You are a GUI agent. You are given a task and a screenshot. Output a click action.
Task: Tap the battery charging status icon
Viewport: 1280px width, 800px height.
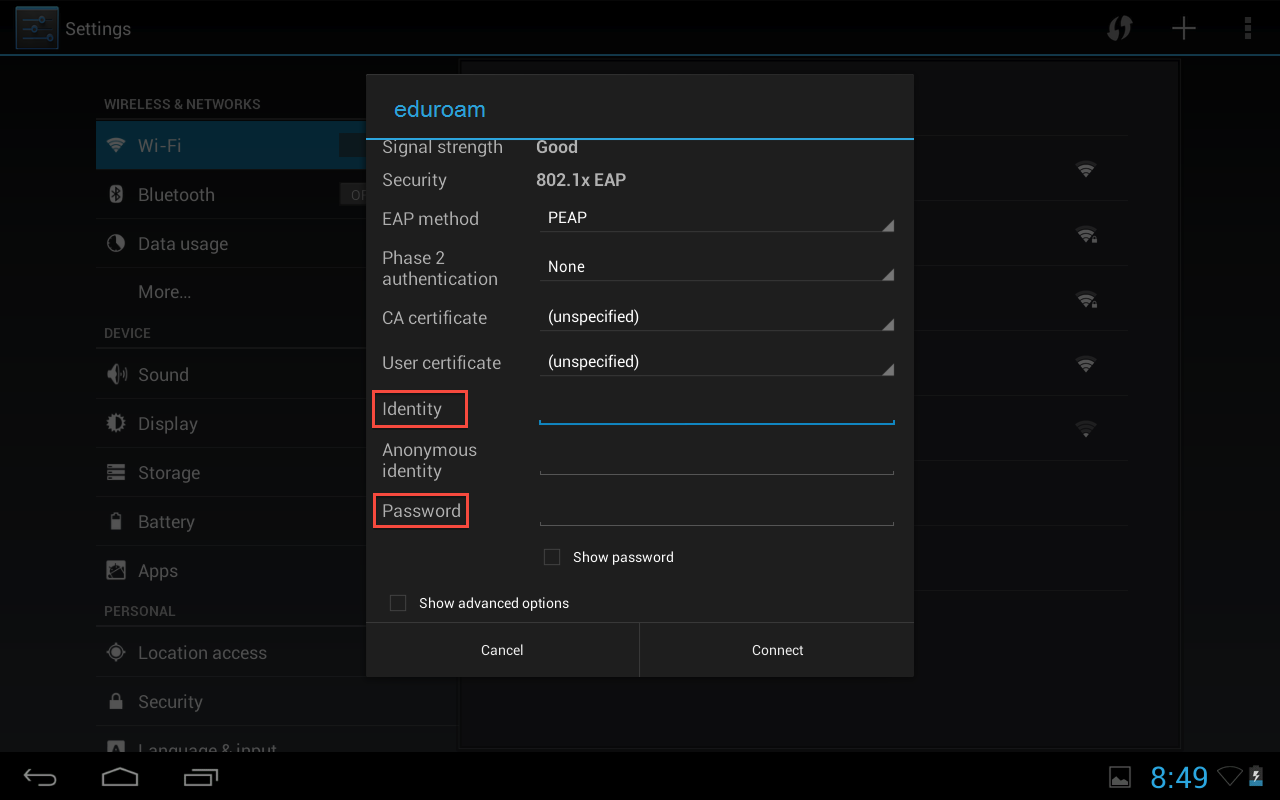tap(1256, 776)
